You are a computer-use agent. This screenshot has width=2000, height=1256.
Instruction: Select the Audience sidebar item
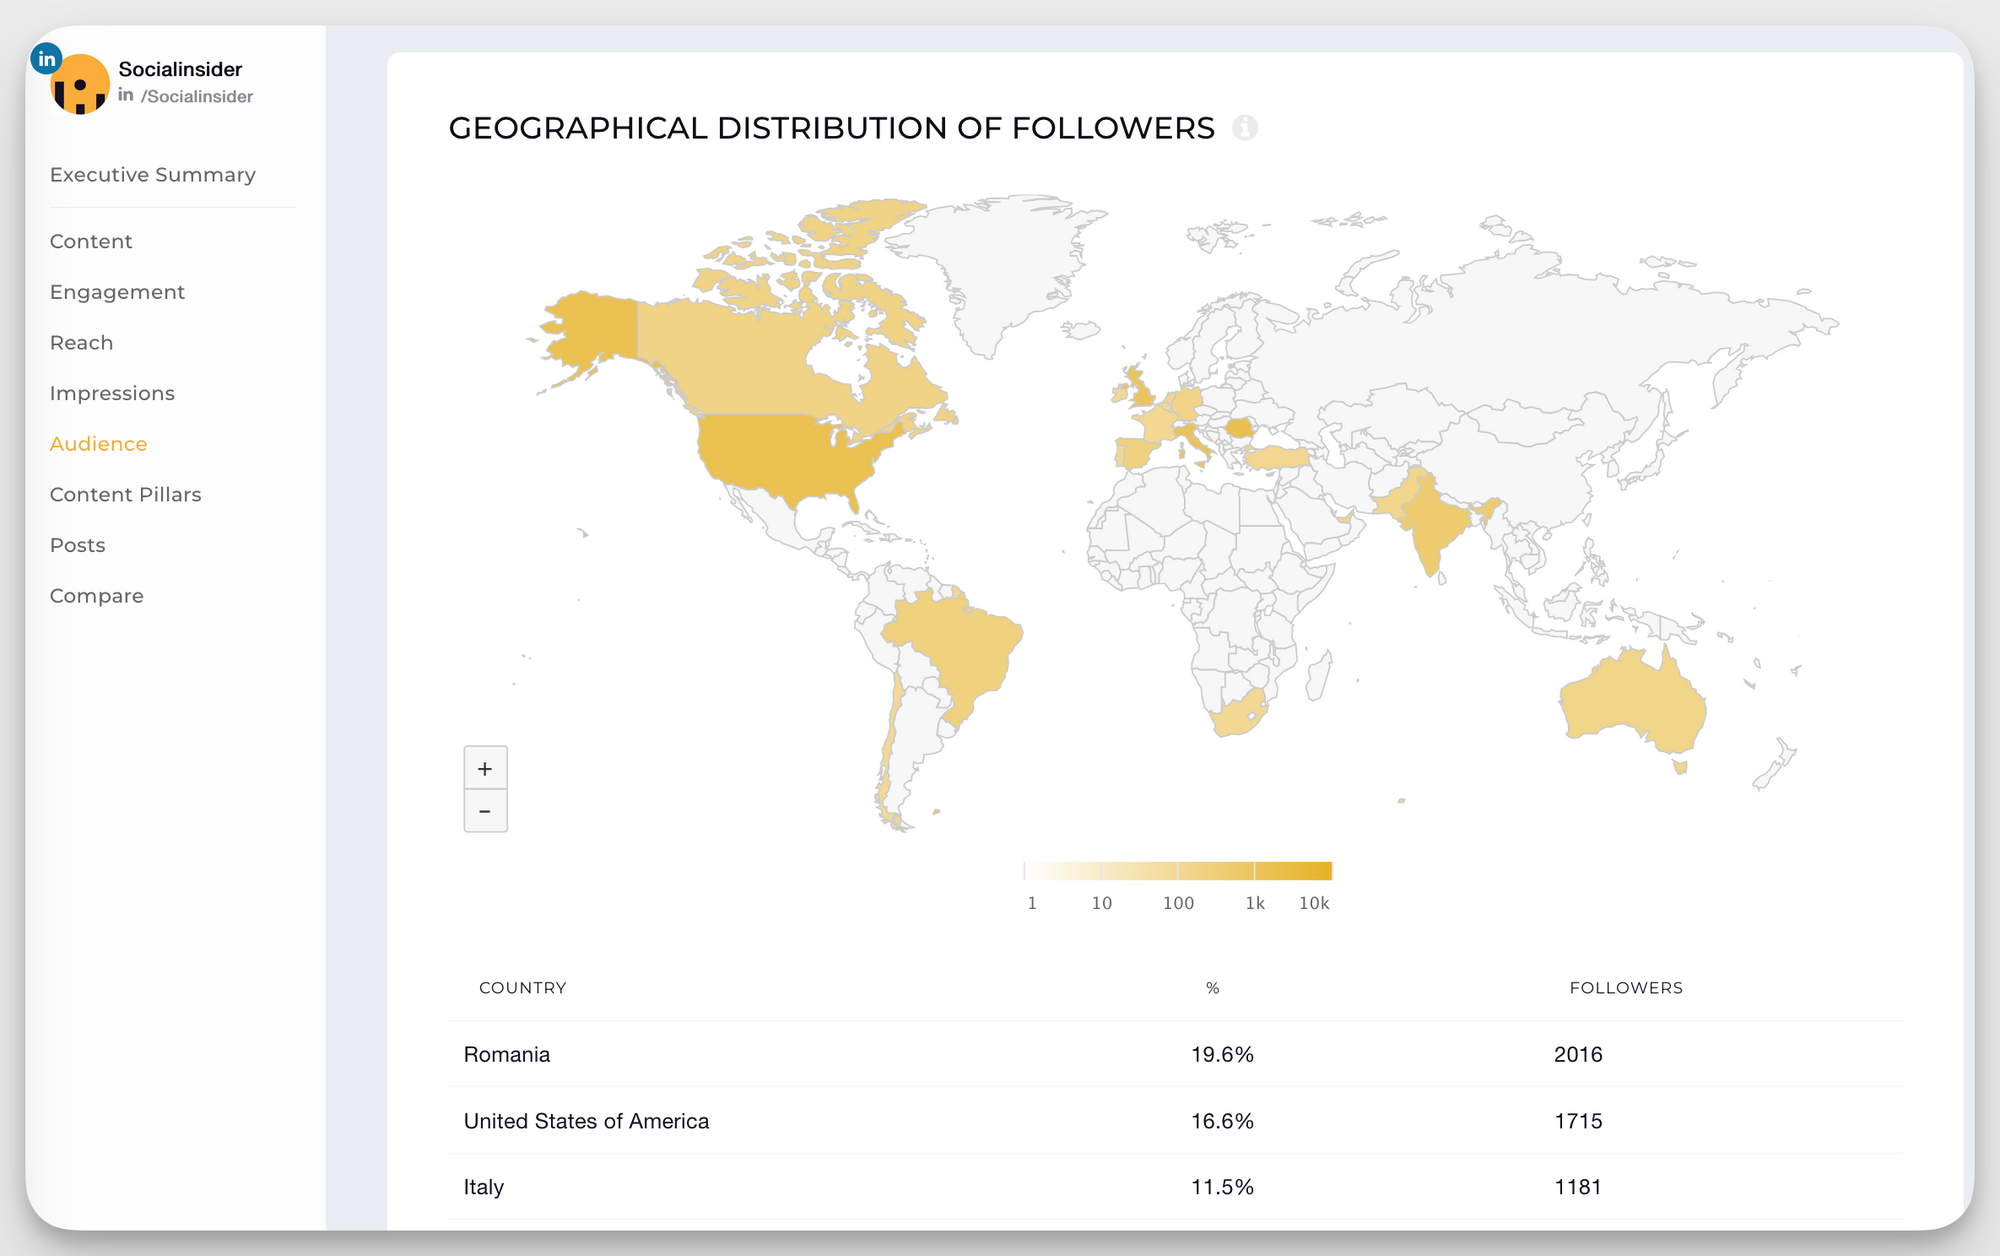click(x=98, y=444)
